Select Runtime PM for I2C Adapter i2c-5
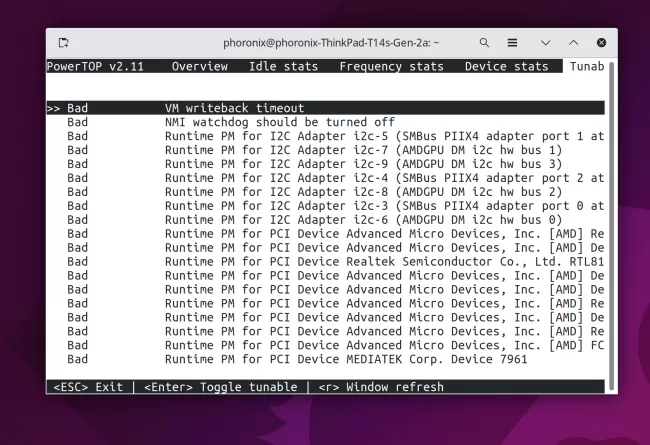Viewport: 650px width, 445px height. (325, 136)
